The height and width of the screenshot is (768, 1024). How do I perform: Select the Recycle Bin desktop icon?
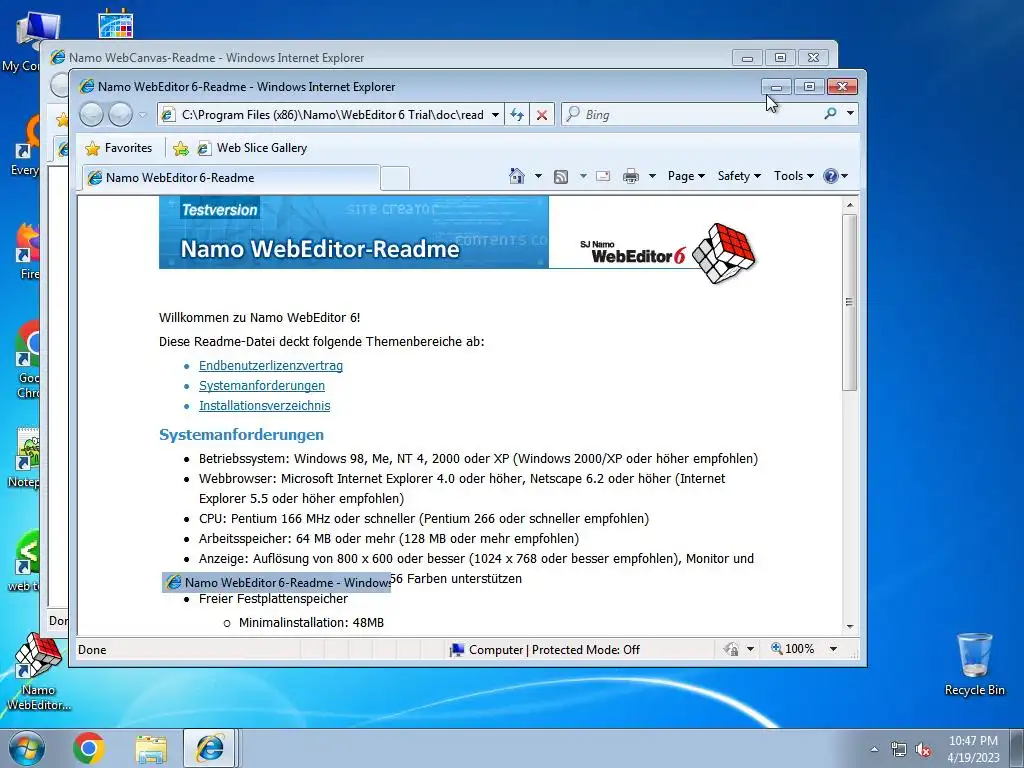point(974,664)
